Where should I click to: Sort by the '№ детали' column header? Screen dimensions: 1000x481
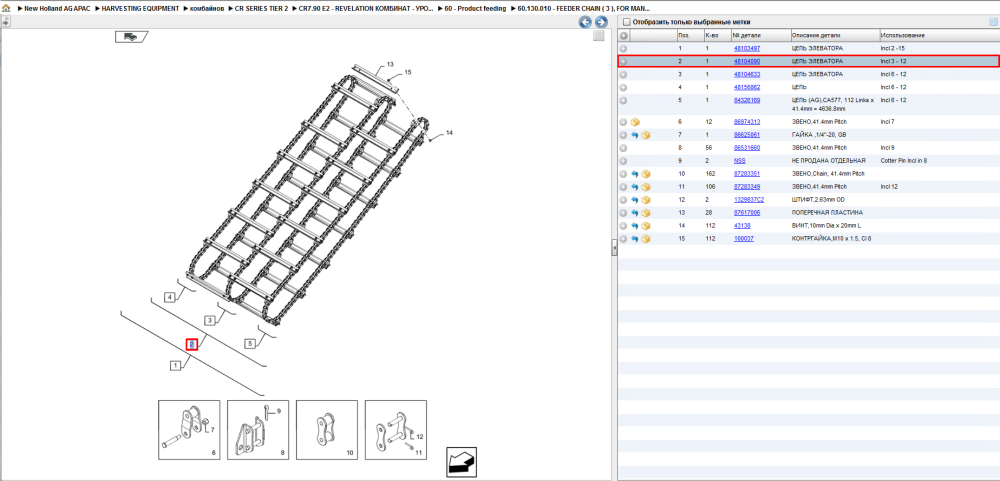pyautogui.click(x=760, y=36)
